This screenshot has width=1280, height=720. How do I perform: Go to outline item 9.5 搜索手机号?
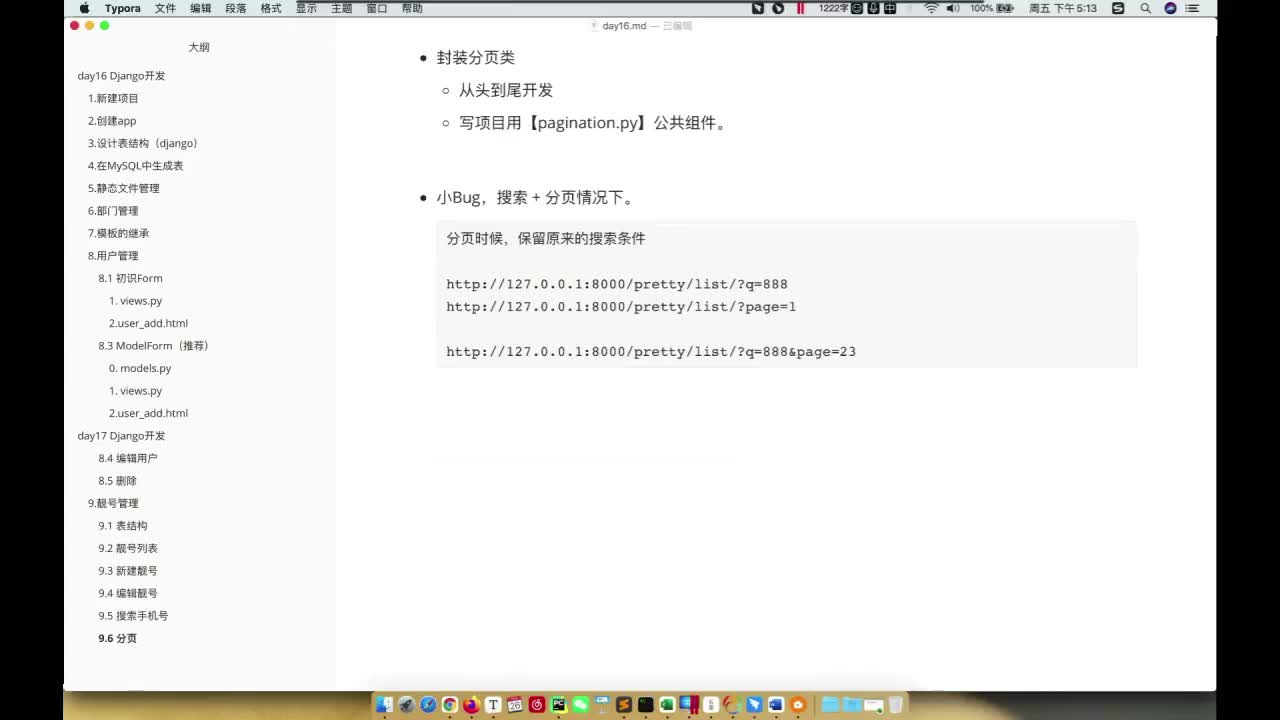click(x=133, y=616)
